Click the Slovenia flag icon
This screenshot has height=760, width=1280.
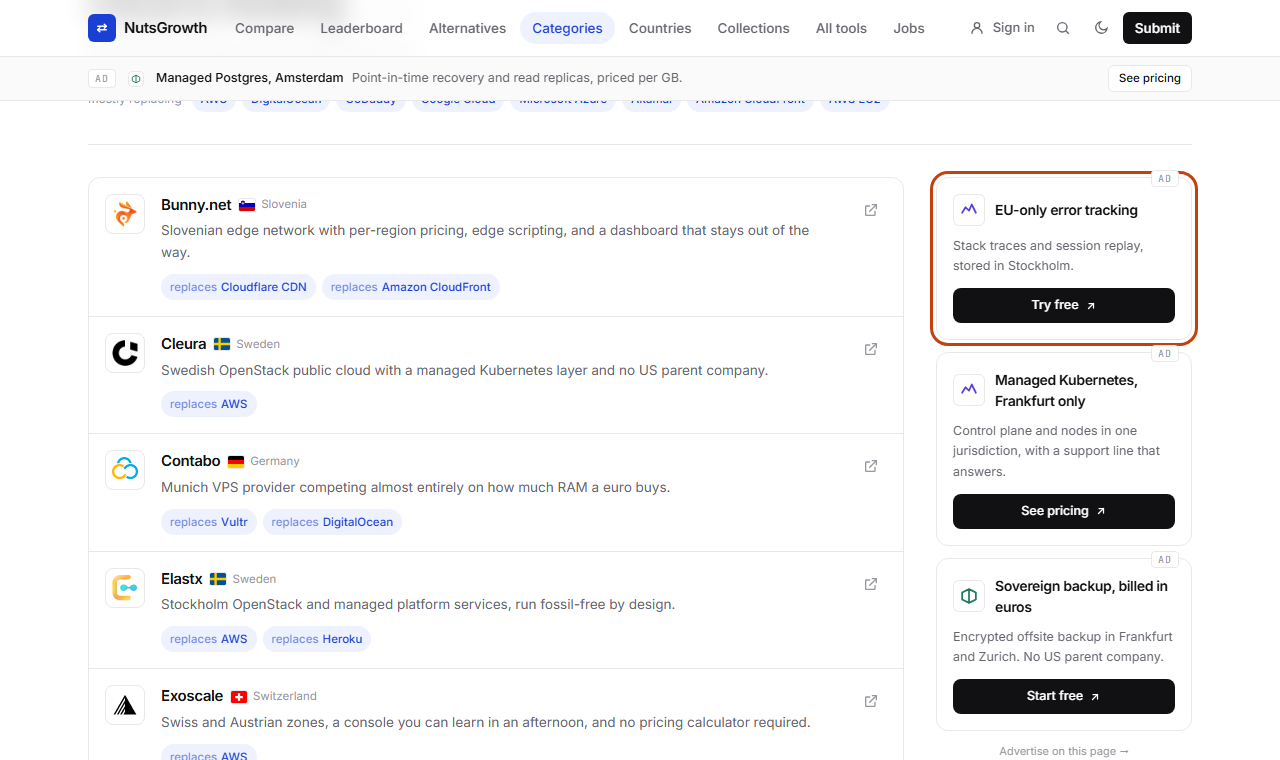tap(247, 205)
